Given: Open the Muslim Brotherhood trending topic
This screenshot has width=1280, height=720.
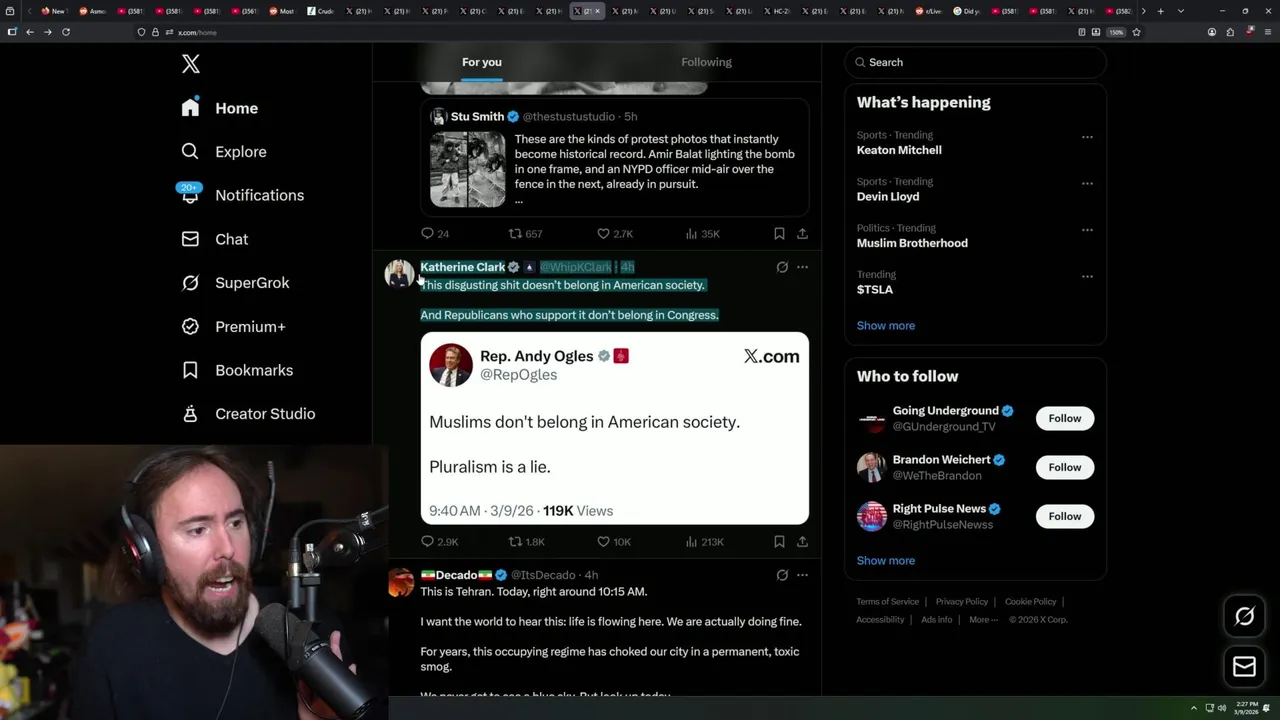Looking at the screenshot, I should tap(912, 243).
